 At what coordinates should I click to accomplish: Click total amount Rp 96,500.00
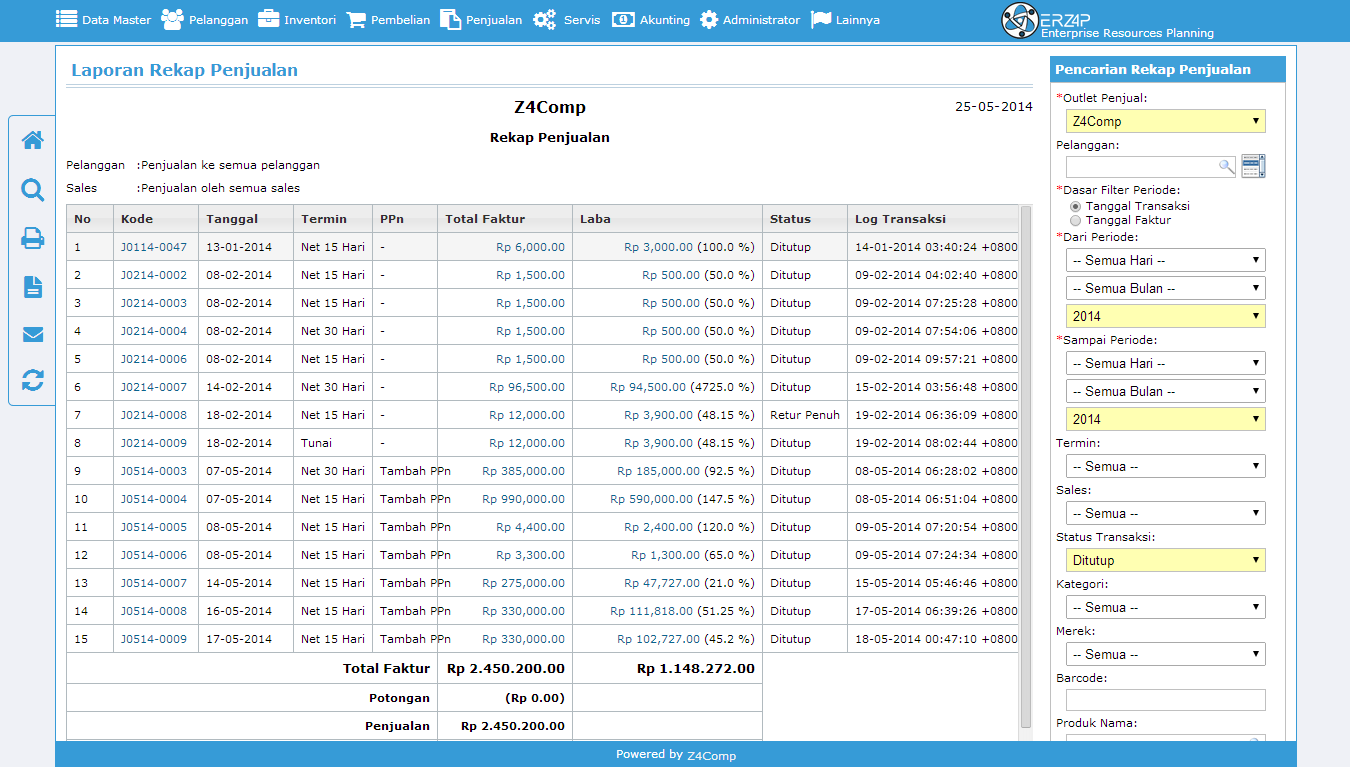pyautogui.click(x=527, y=387)
